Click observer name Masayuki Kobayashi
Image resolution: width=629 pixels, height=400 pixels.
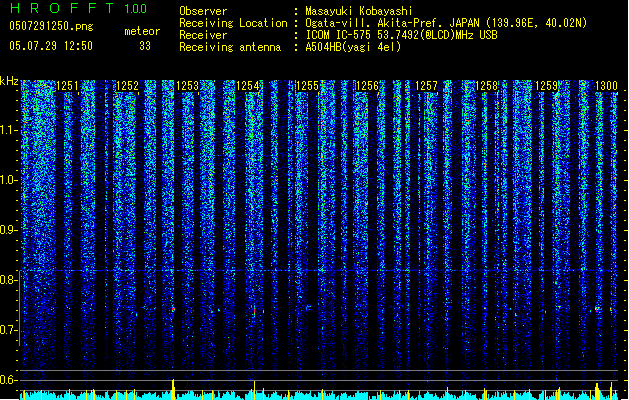click(358, 11)
